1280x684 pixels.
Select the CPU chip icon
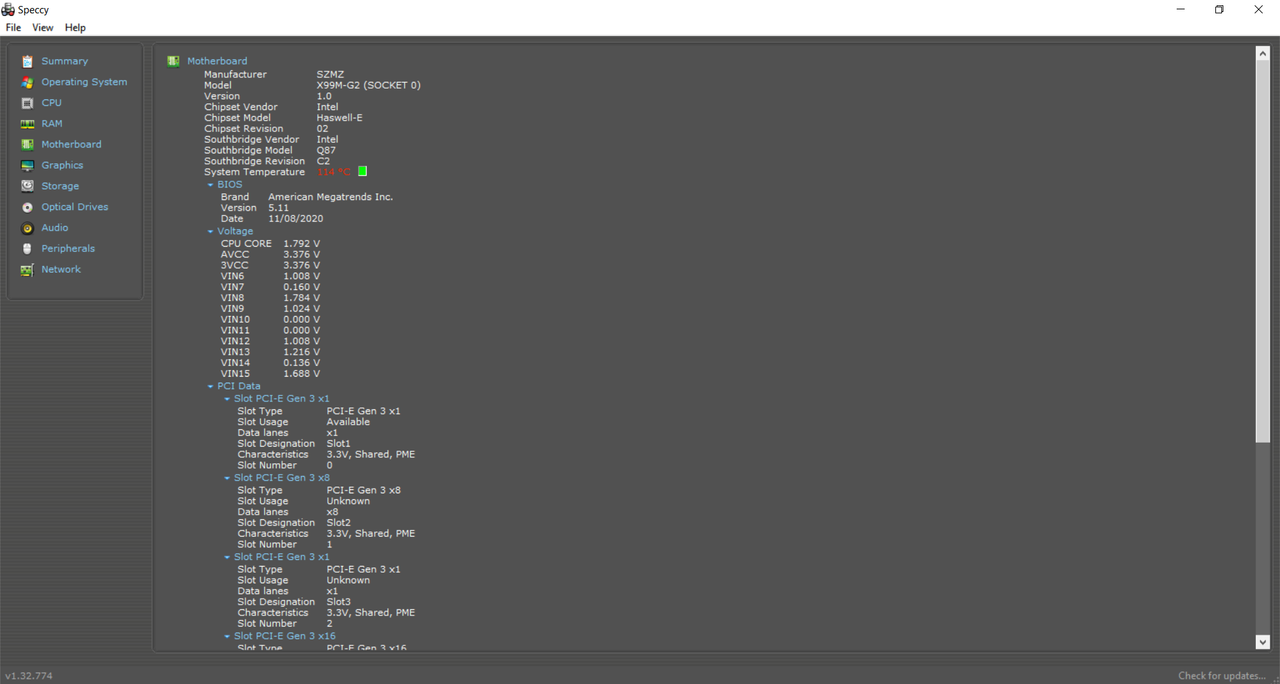27,103
